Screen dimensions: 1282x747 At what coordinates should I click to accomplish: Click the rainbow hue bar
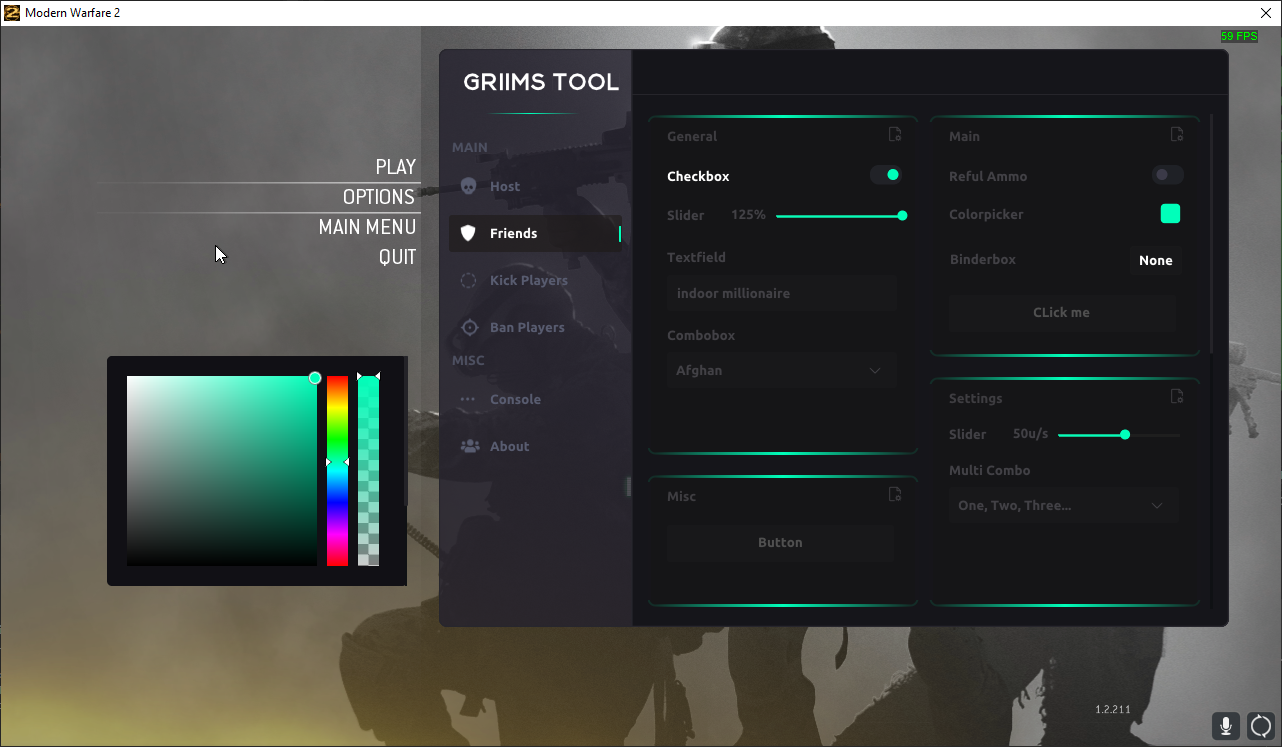[x=337, y=471]
